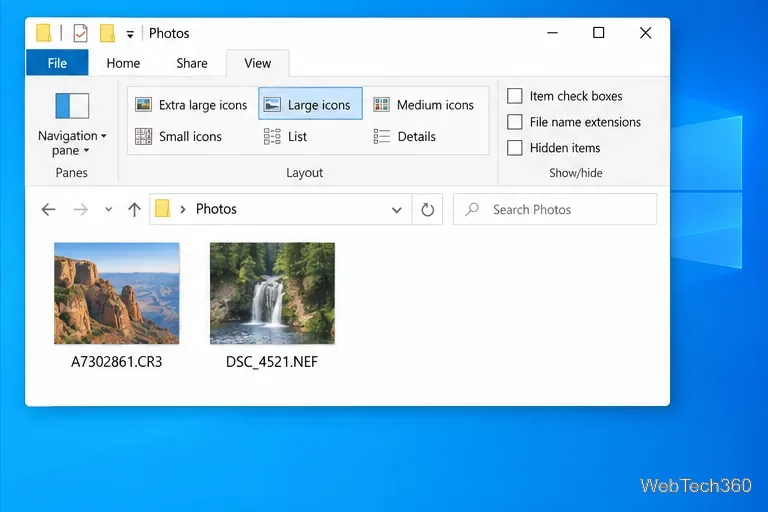This screenshot has height=512, width=768.
Task: Choose the Large icons layout
Action: (x=310, y=104)
